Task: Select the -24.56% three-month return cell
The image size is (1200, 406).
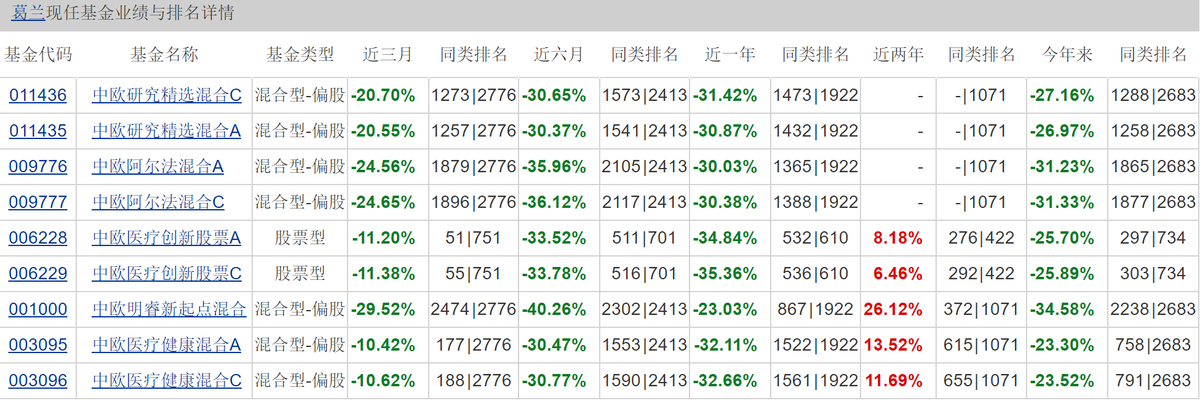Action: pos(387,167)
